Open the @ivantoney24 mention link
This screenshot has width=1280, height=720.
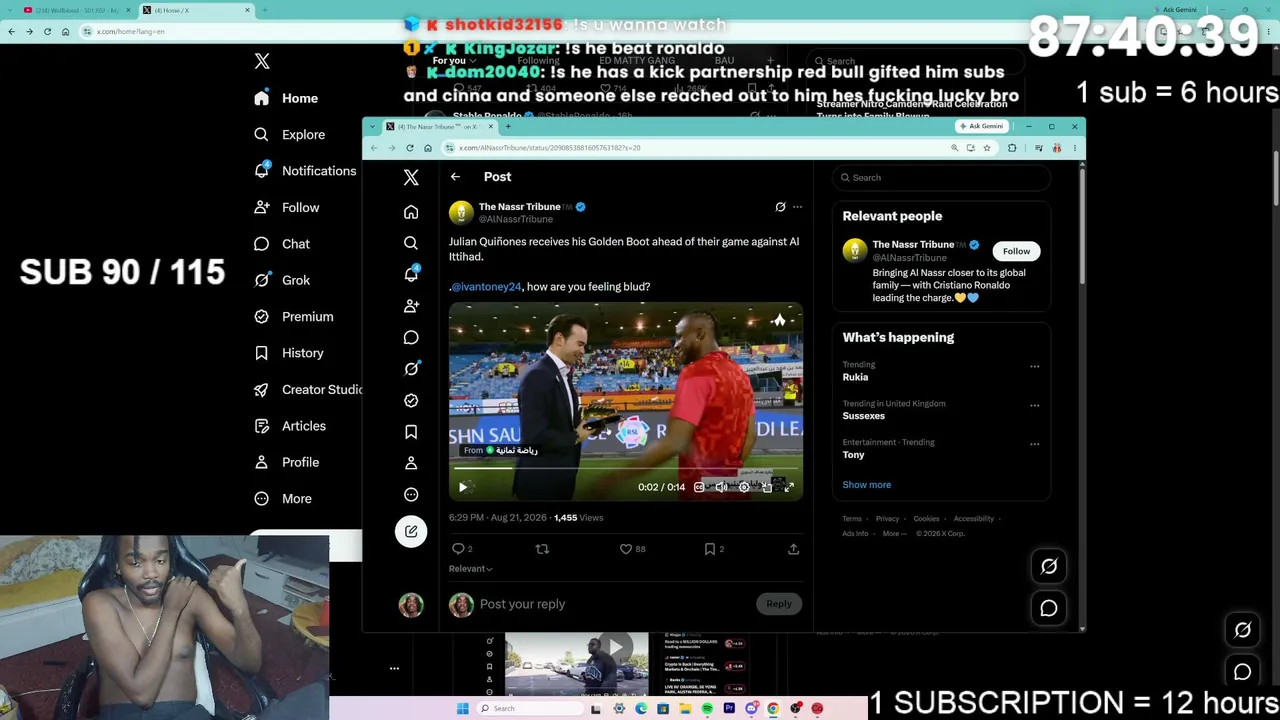(x=486, y=287)
